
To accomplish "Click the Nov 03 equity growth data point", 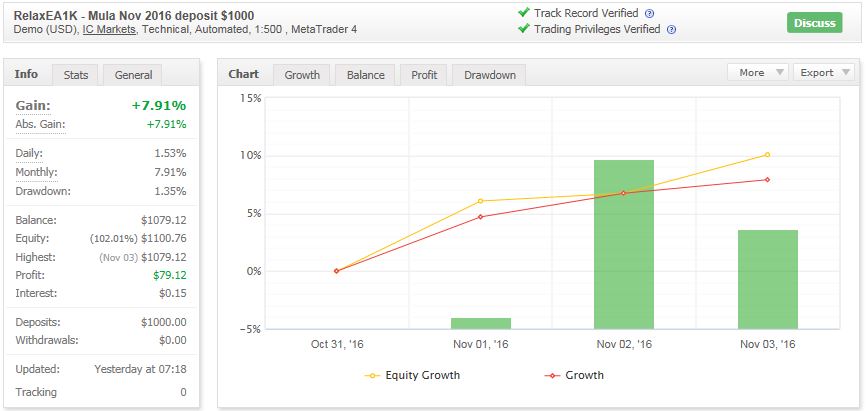I will (x=768, y=155).
